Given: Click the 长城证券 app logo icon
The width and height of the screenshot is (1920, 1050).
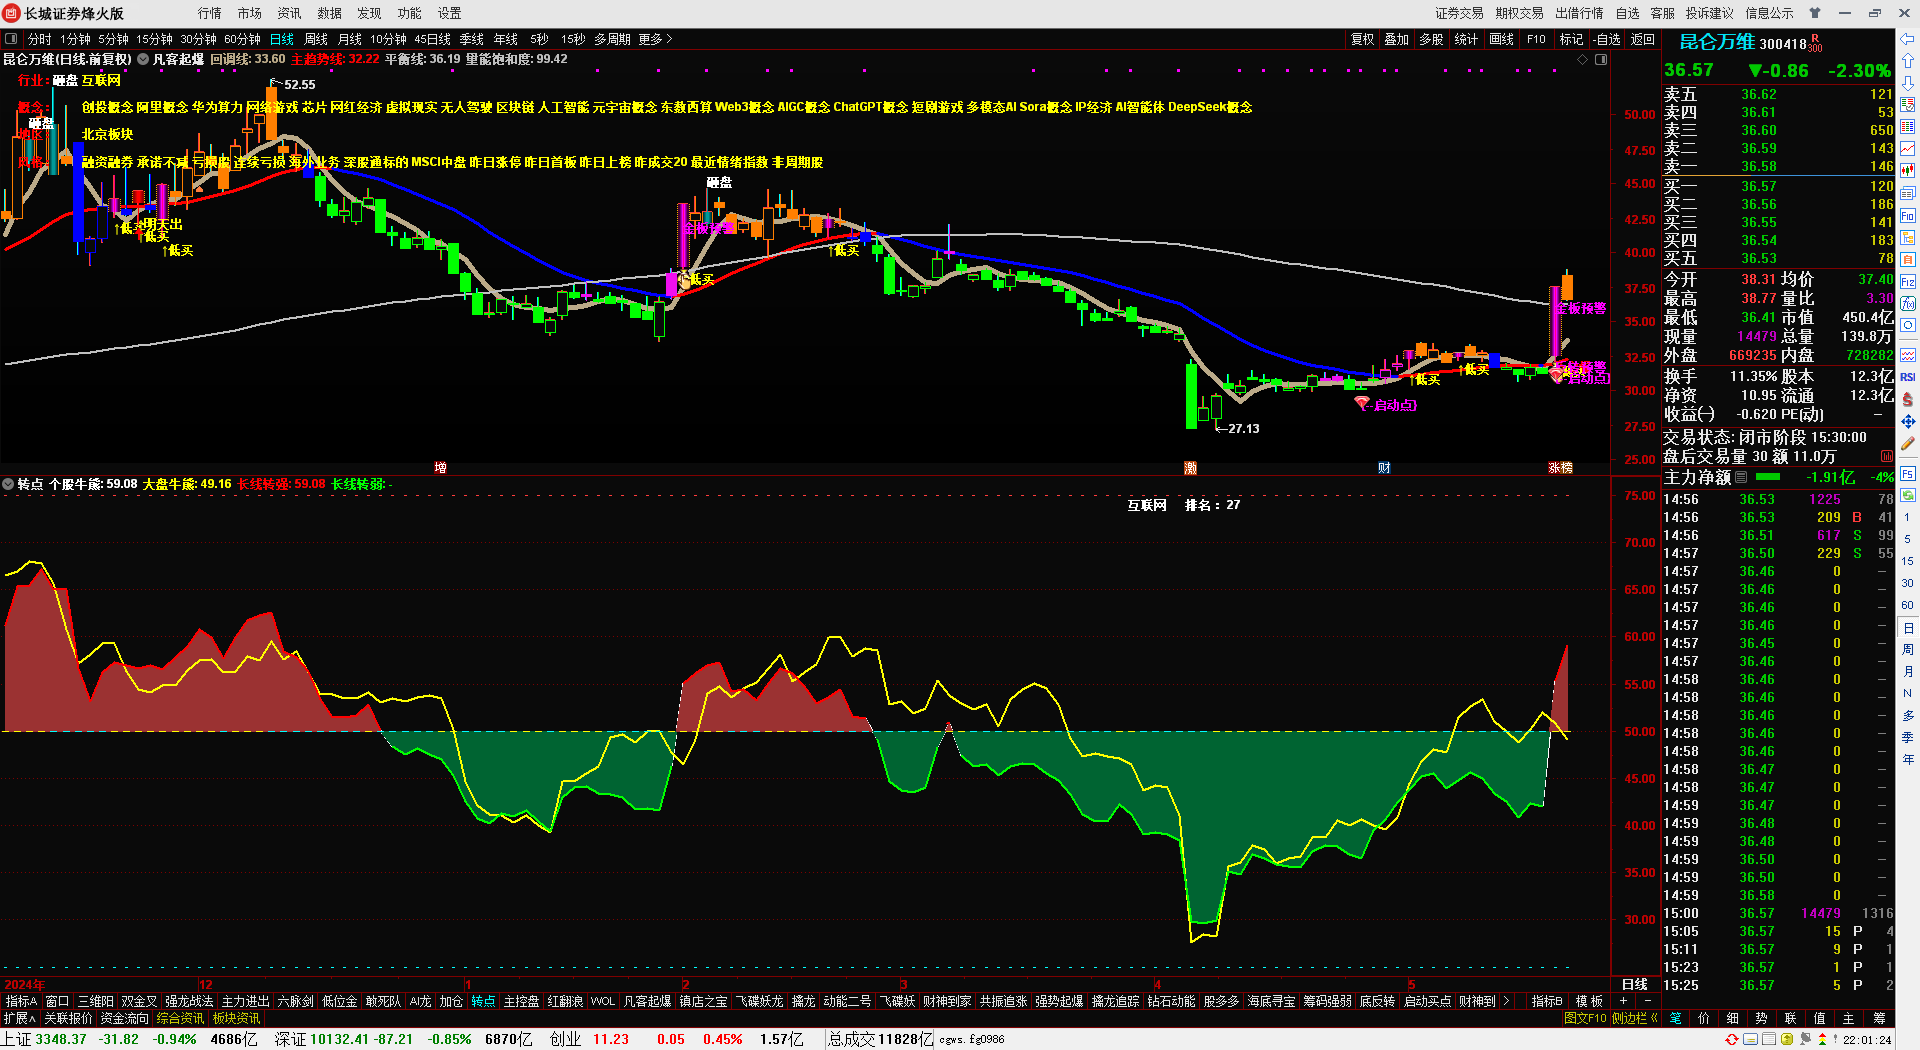Looking at the screenshot, I should [11, 13].
